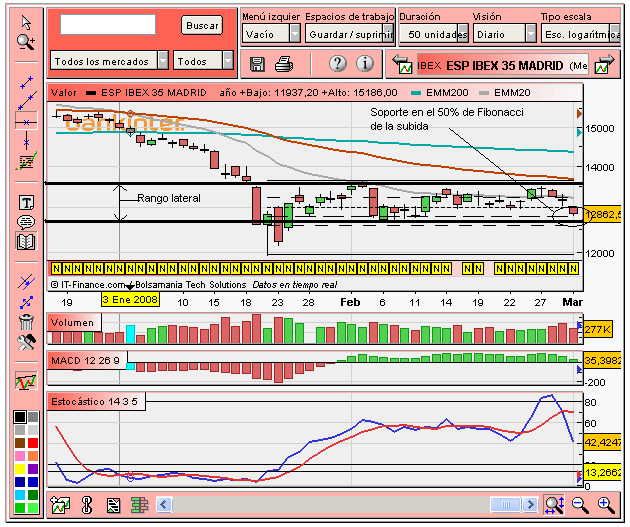Viewport: 630px width, 527px height.
Task: Toggle the horizontal line drawing tool
Action: 26,122
